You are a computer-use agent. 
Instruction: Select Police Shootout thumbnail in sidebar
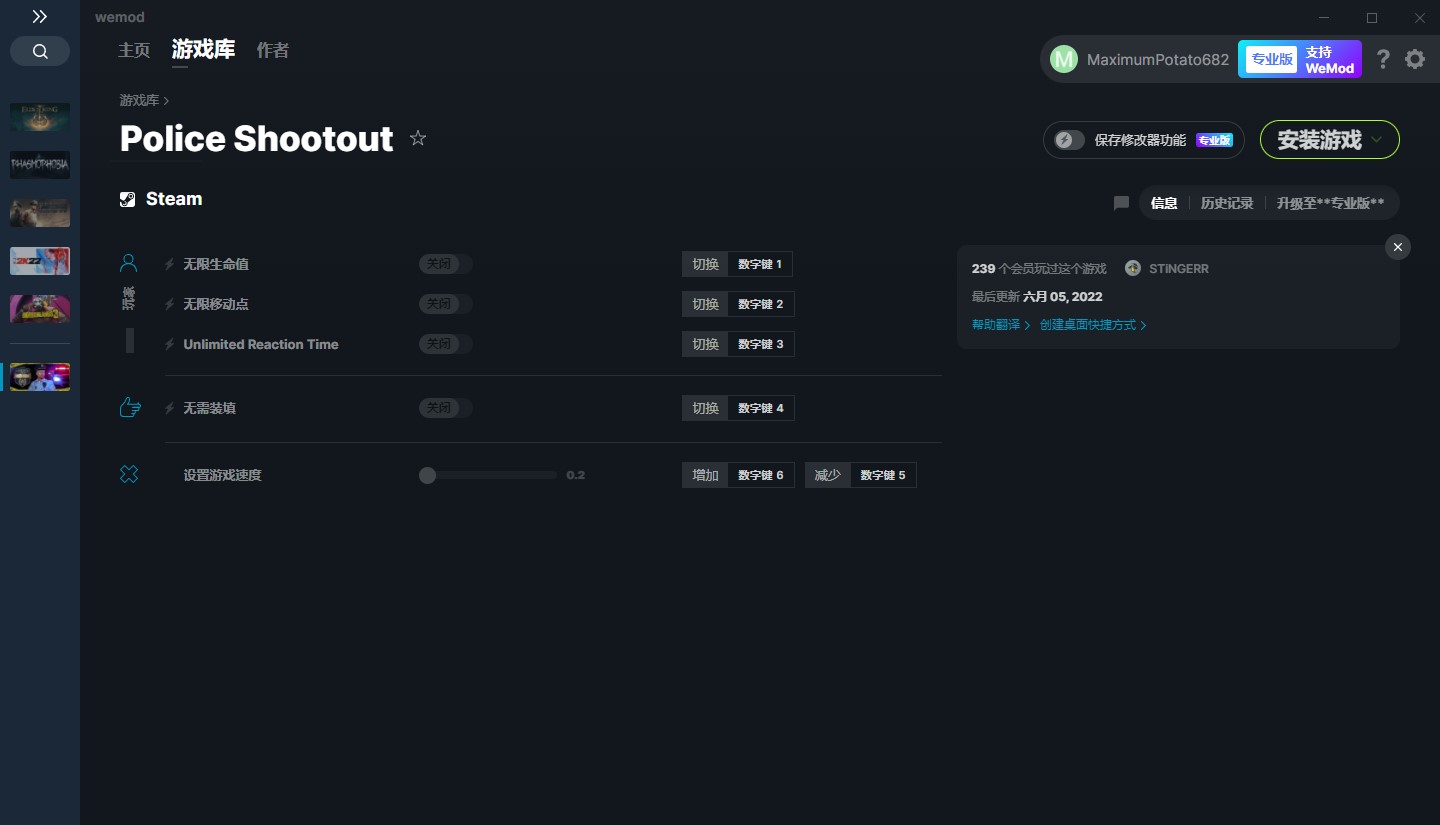pos(40,377)
